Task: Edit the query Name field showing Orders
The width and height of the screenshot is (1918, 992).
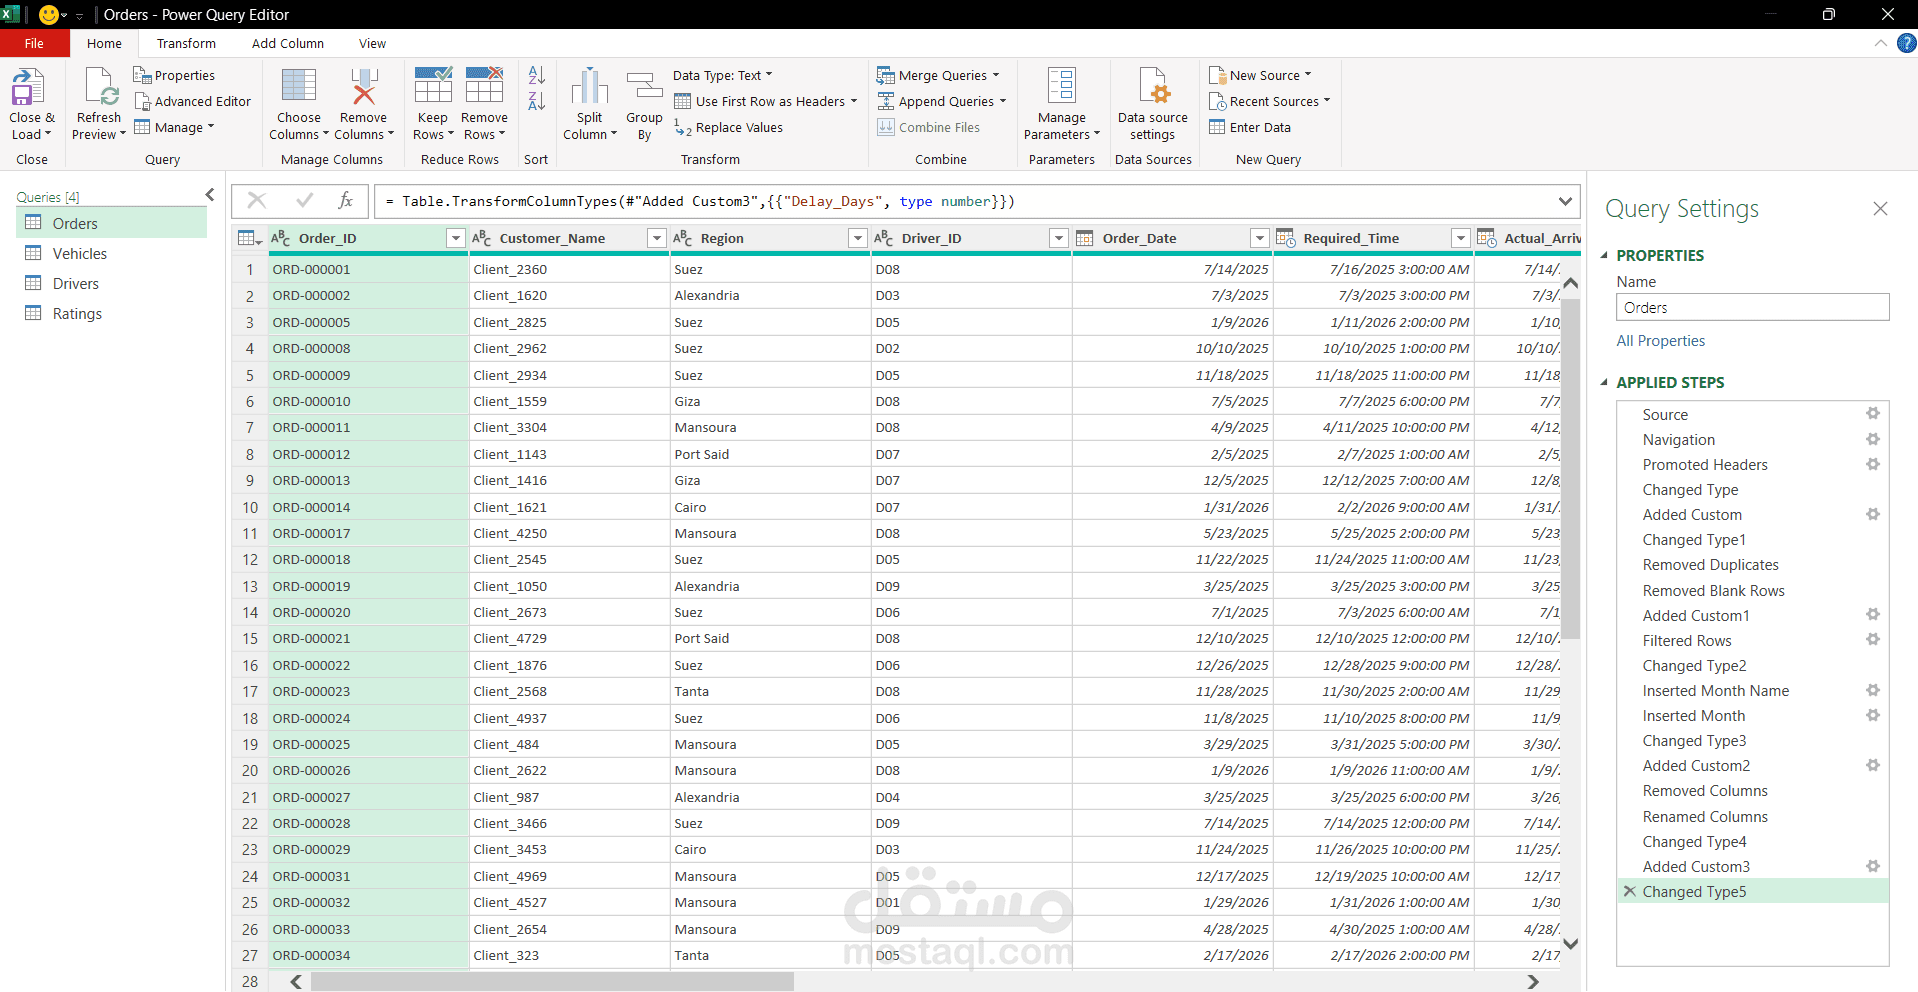Action: [x=1751, y=307]
